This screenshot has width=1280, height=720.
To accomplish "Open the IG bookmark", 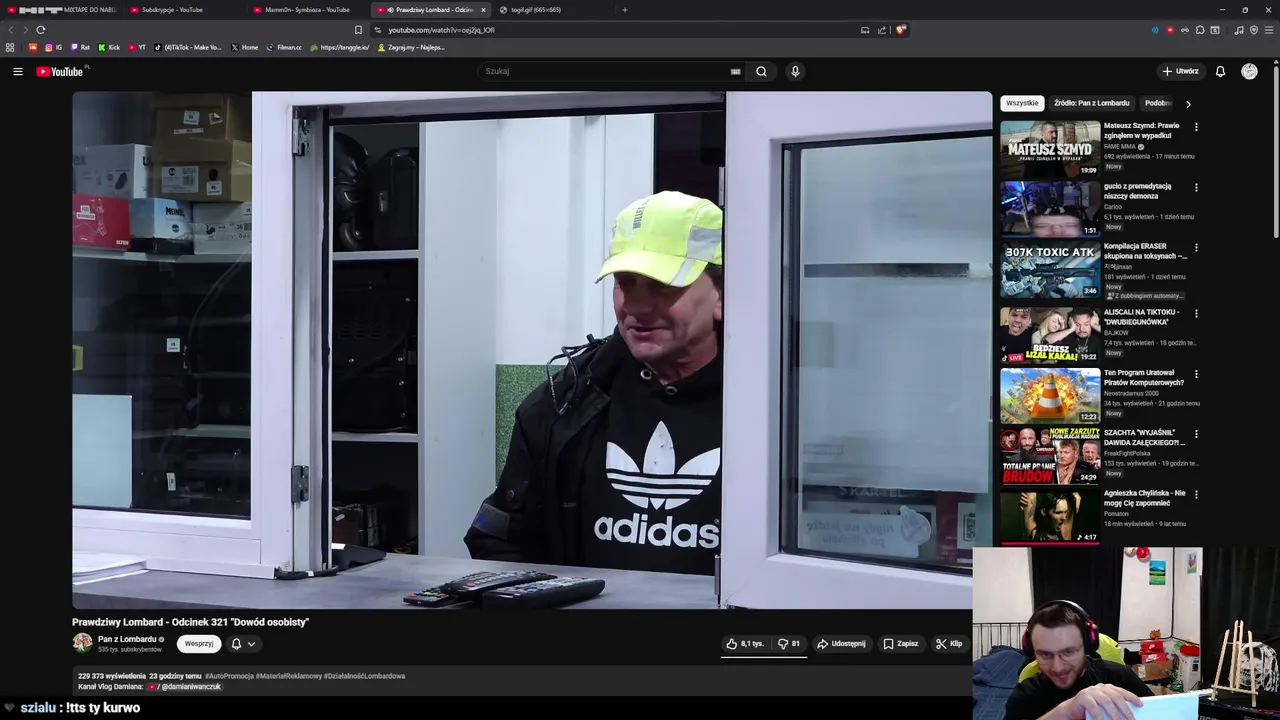I will click(x=53, y=47).
